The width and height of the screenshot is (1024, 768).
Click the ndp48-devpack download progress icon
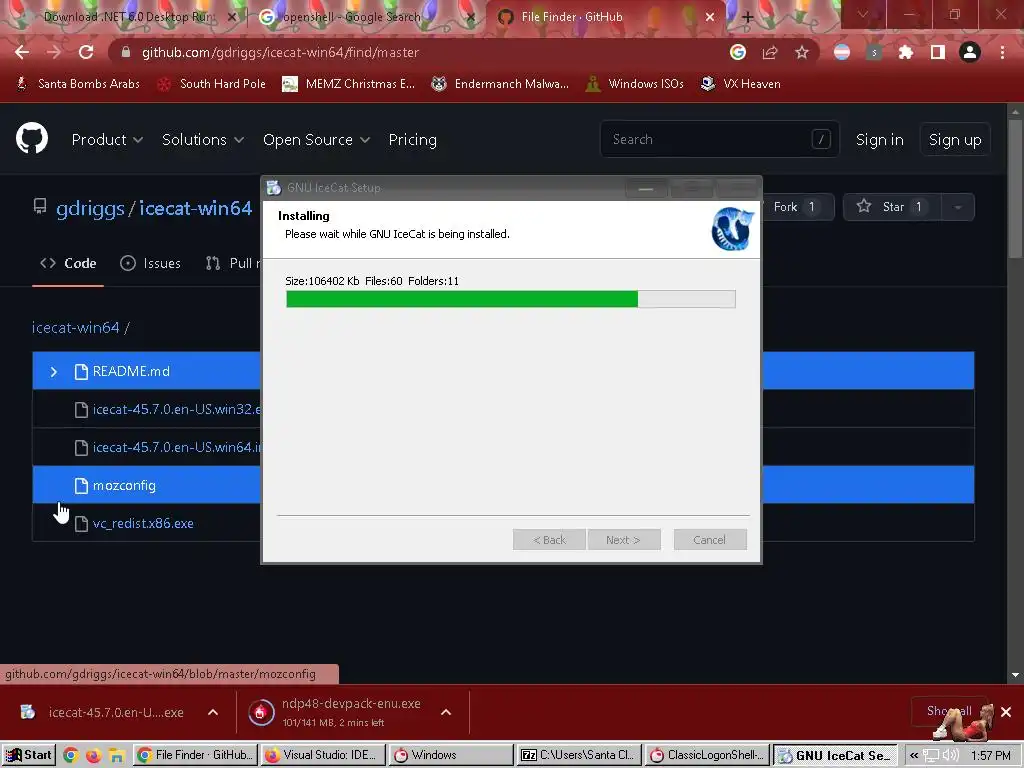point(261,712)
